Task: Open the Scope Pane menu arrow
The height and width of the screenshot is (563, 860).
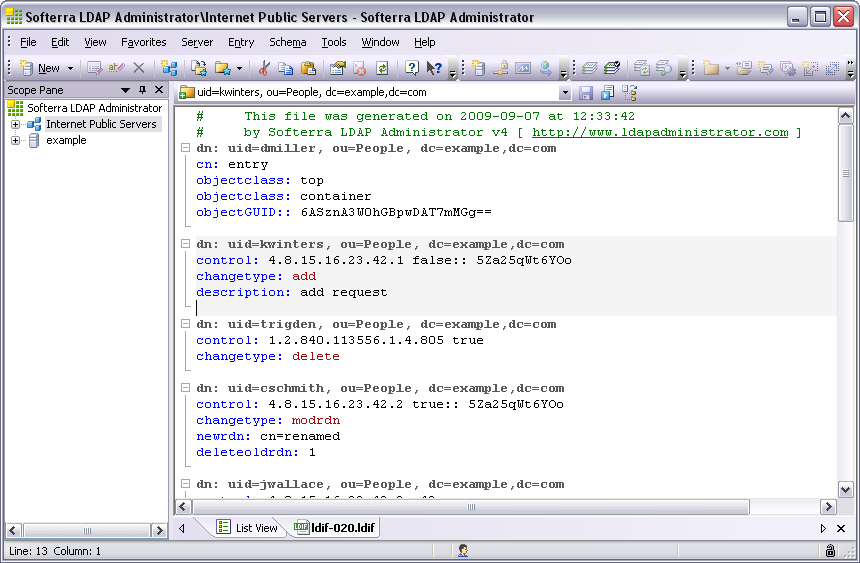Action: coord(125,90)
